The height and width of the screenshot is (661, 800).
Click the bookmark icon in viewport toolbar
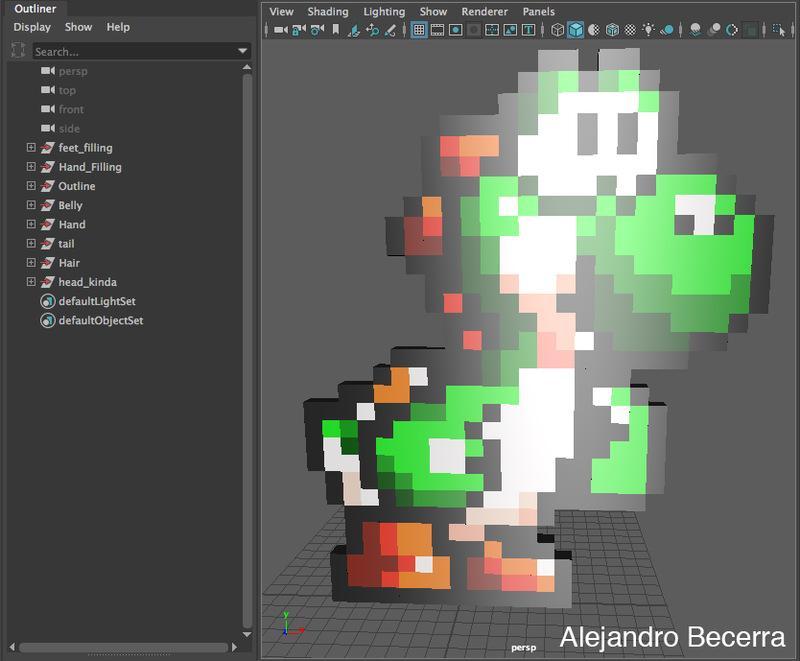point(336,30)
